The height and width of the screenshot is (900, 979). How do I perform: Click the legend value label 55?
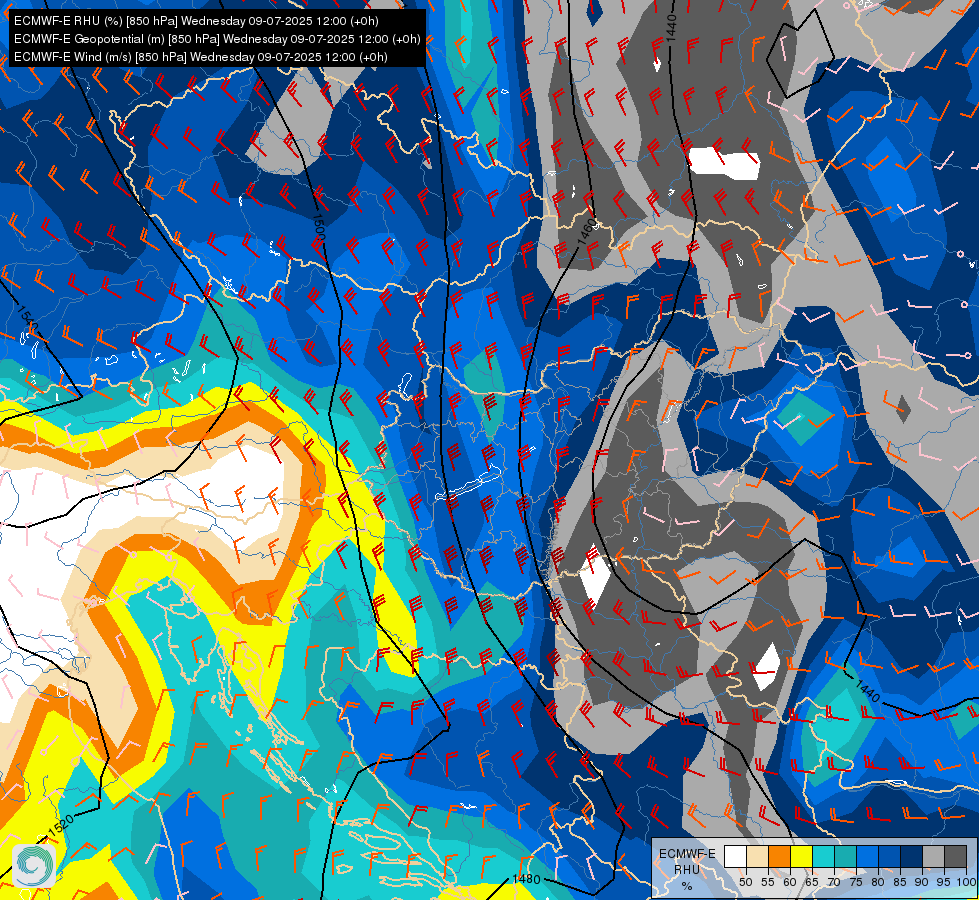click(768, 882)
